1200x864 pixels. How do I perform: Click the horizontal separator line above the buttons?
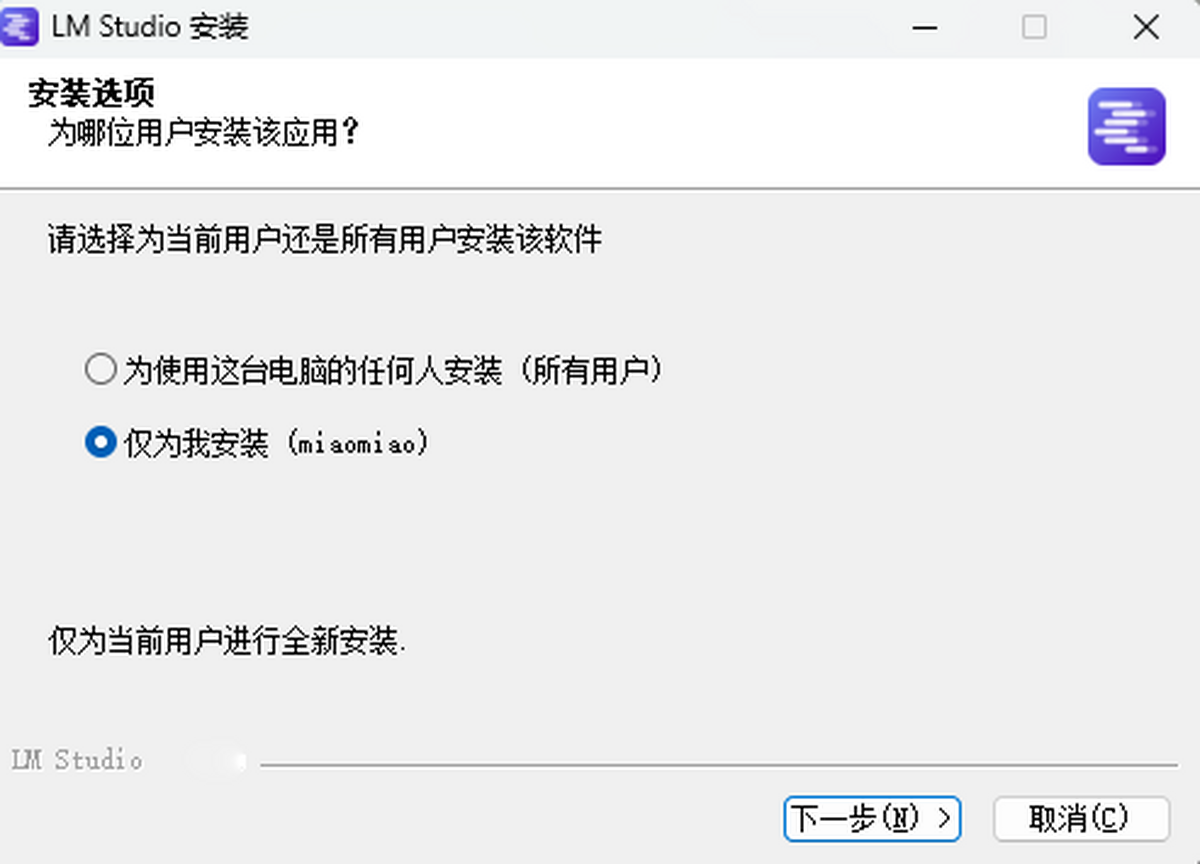pyautogui.click(x=718, y=766)
